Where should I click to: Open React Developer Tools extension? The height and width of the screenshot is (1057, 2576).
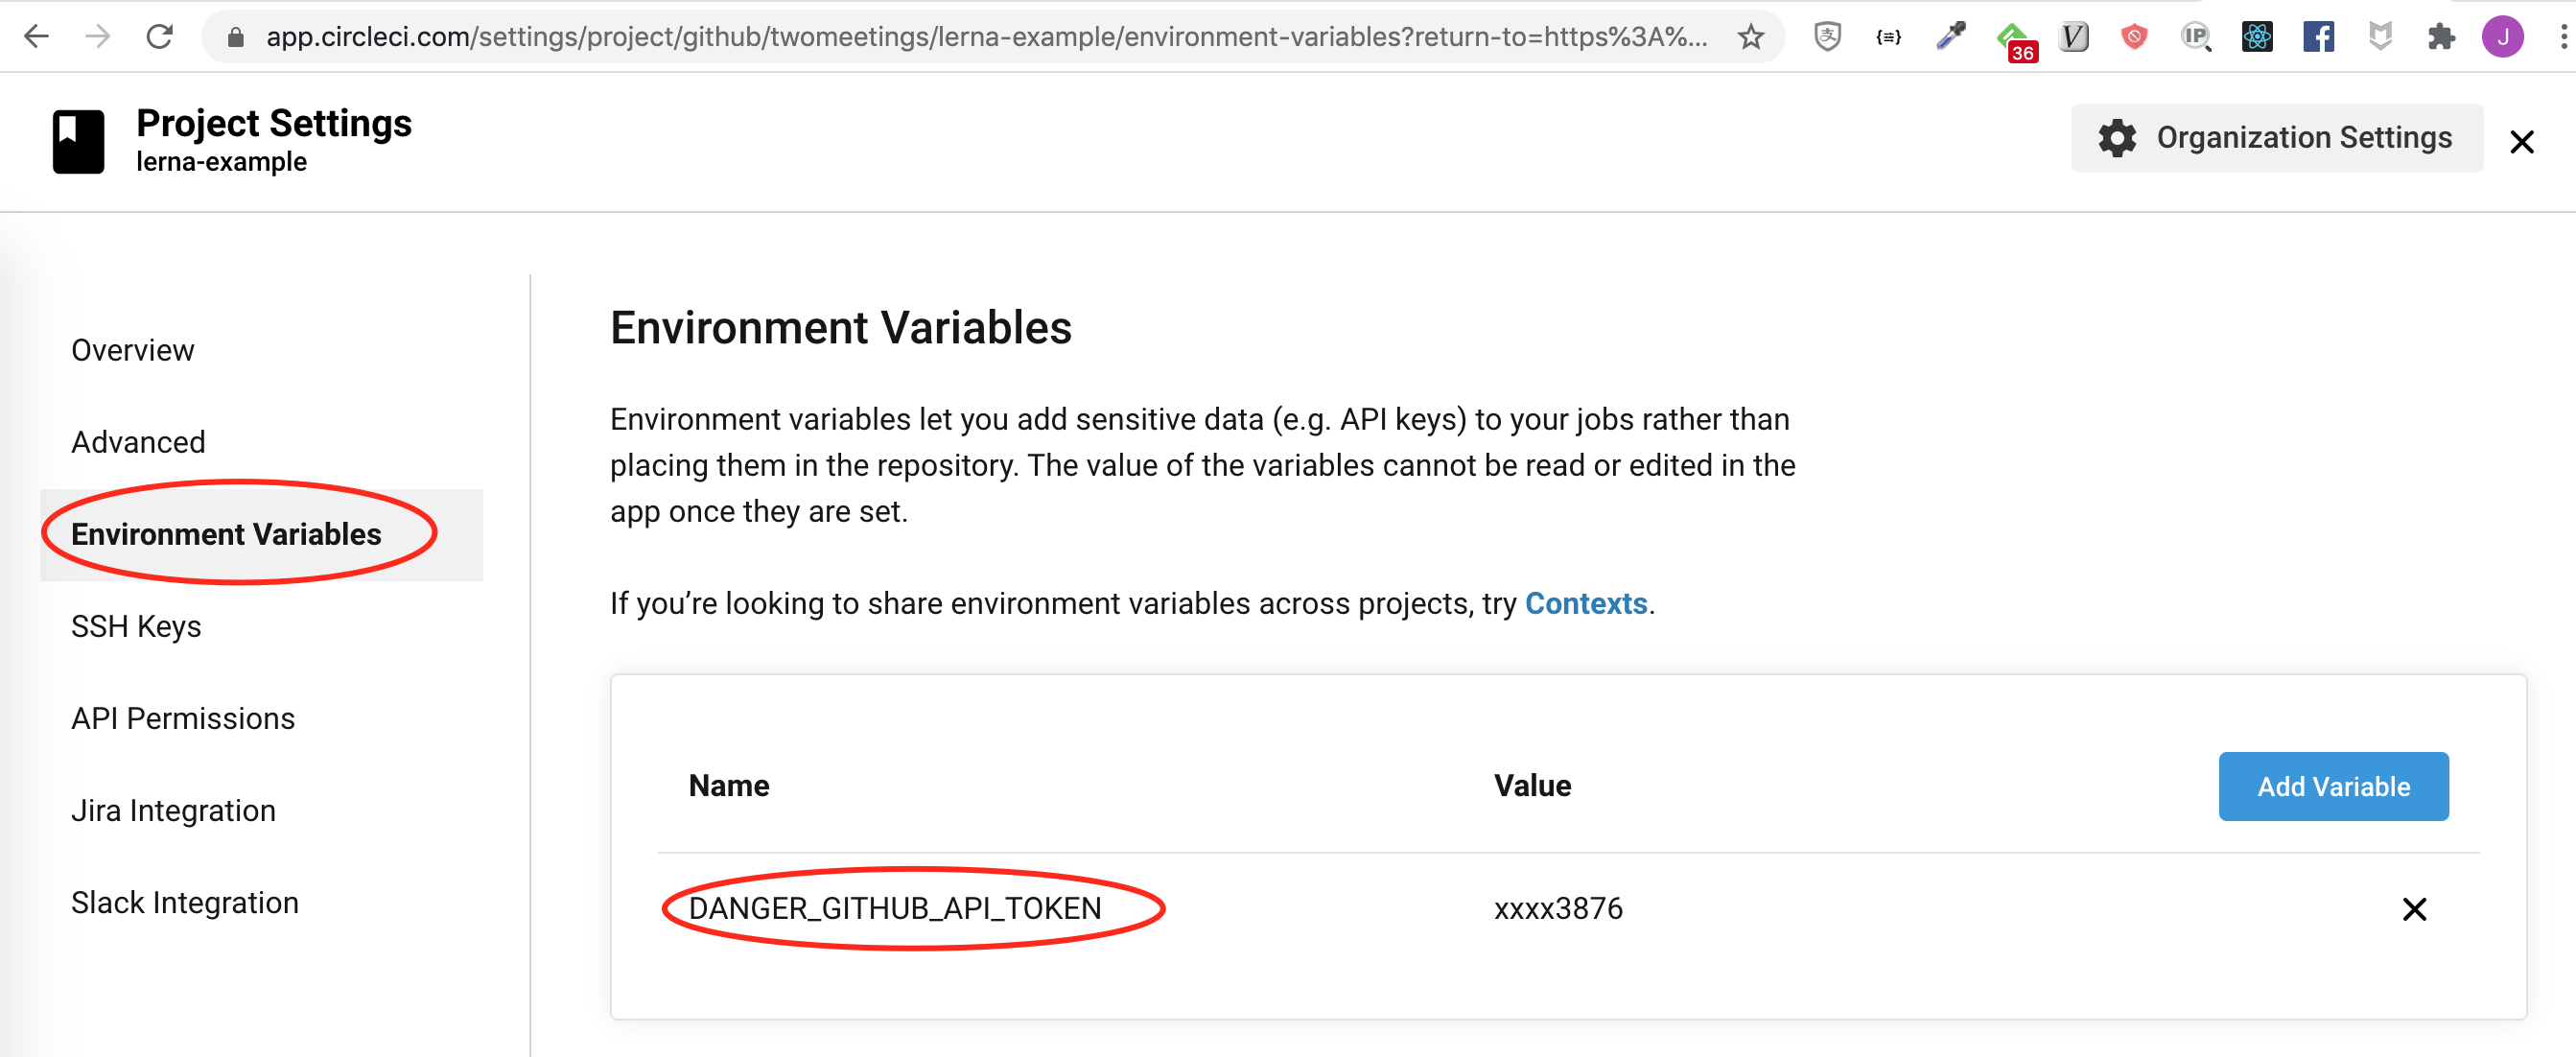[x=2256, y=37]
